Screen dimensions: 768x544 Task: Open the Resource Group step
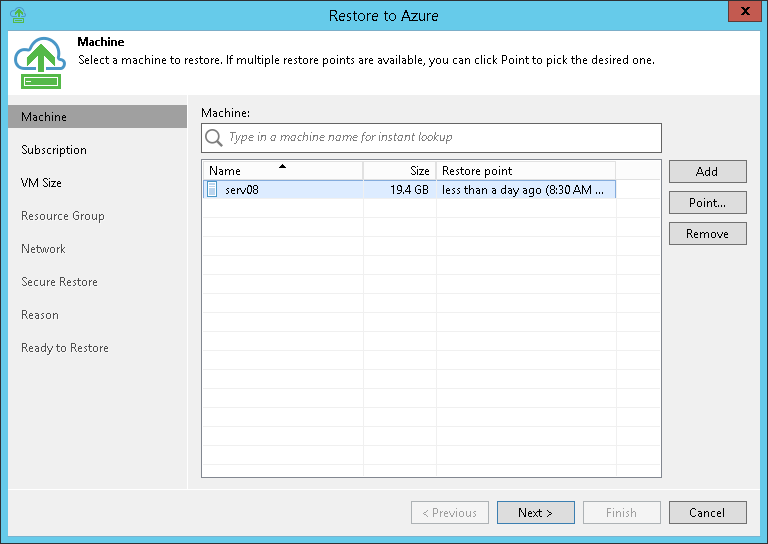pos(63,216)
